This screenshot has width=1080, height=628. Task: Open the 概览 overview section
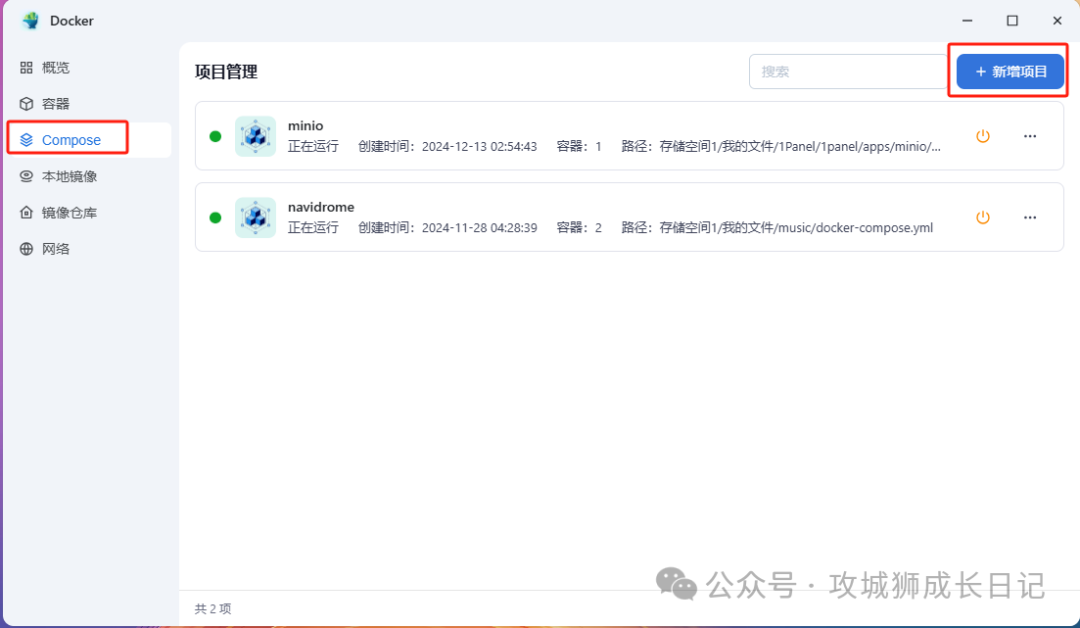click(x=55, y=67)
